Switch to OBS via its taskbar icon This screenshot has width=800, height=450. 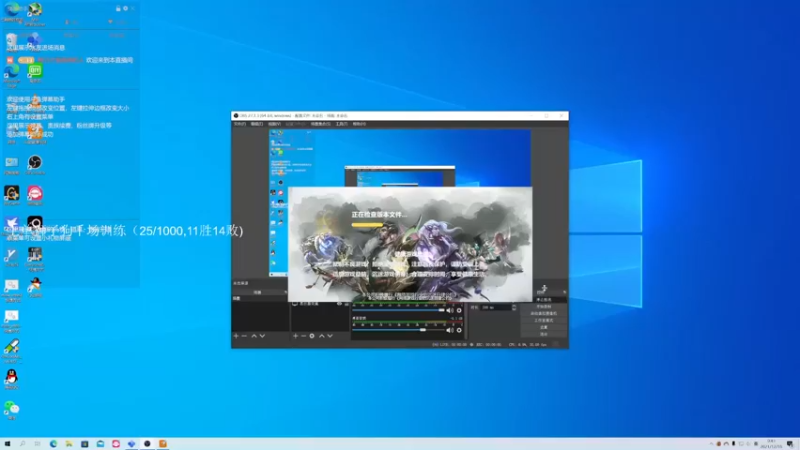(x=147, y=444)
